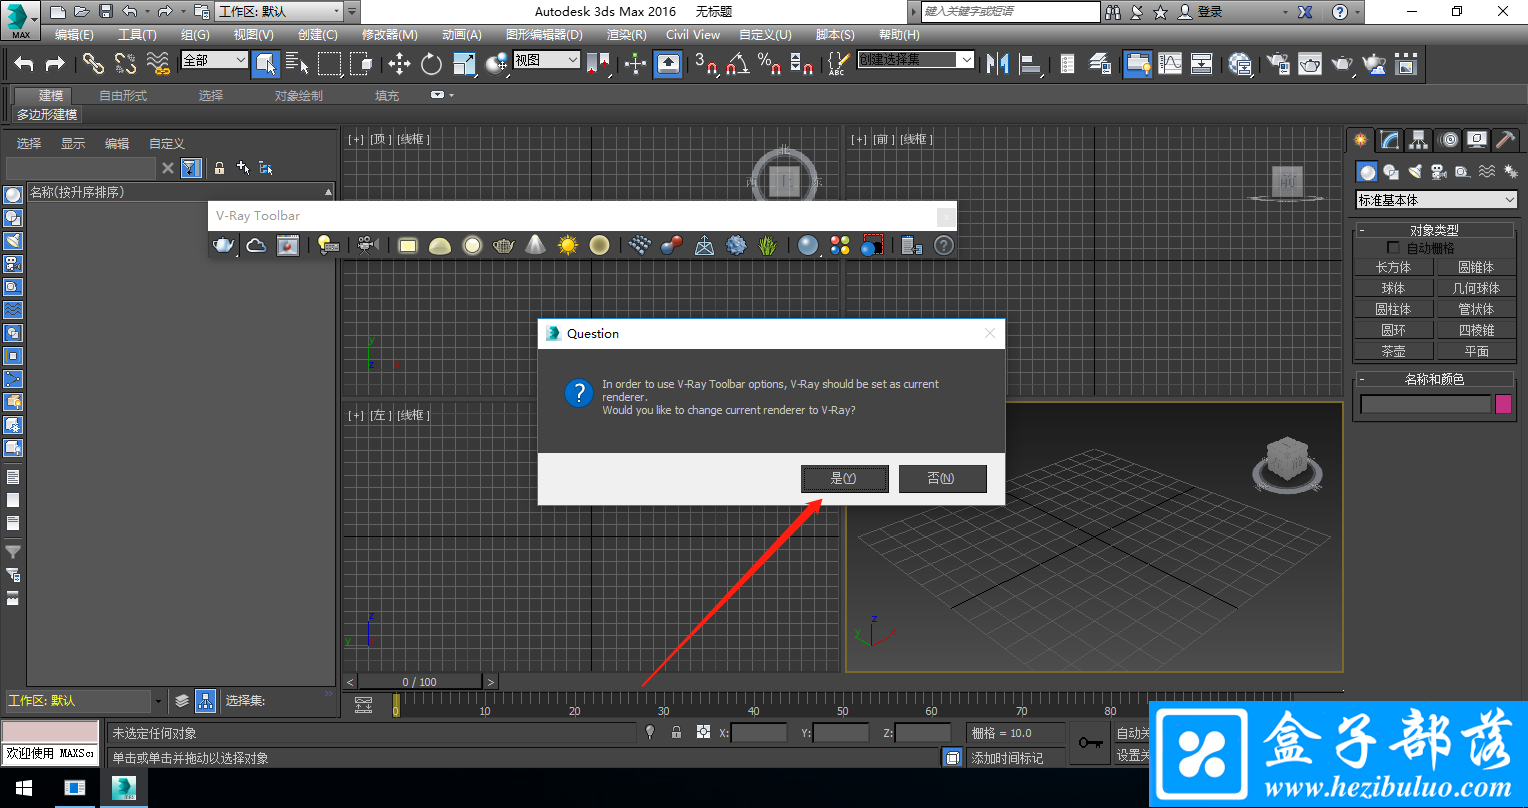Open the 全部 selection filter dropdown
The height and width of the screenshot is (808, 1528).
(x=214, y=60)
